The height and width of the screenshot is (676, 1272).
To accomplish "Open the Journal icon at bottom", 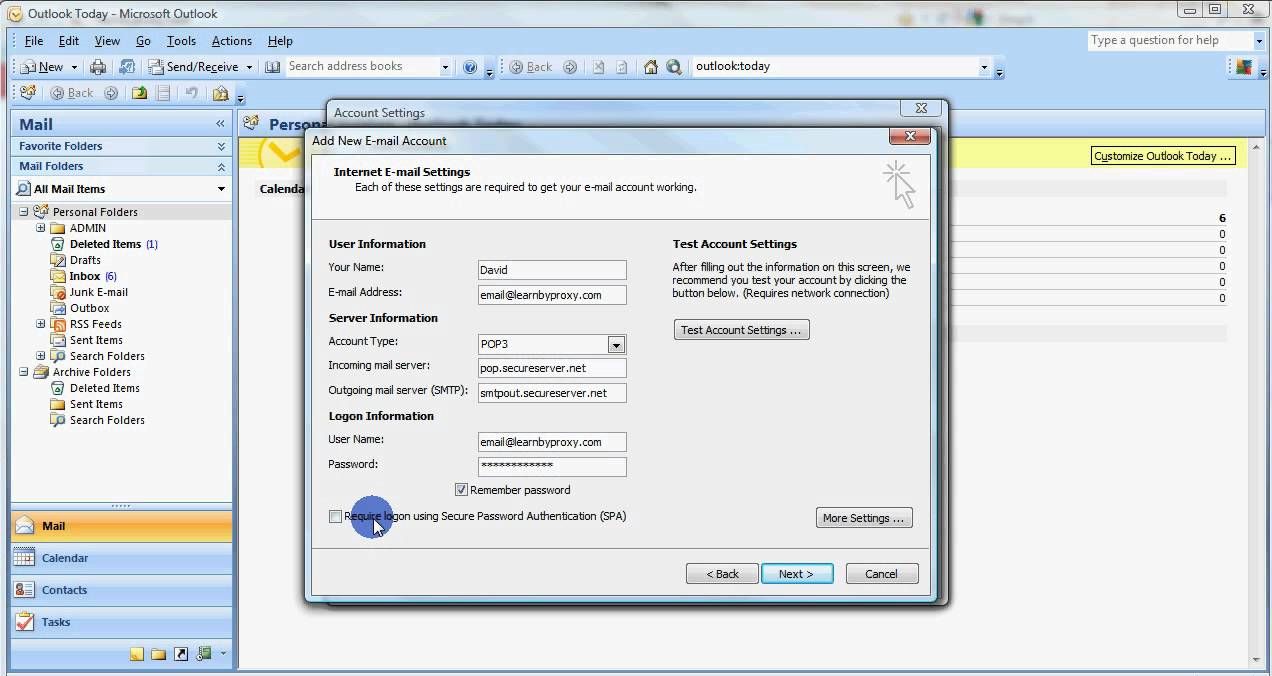I will 204,654.
